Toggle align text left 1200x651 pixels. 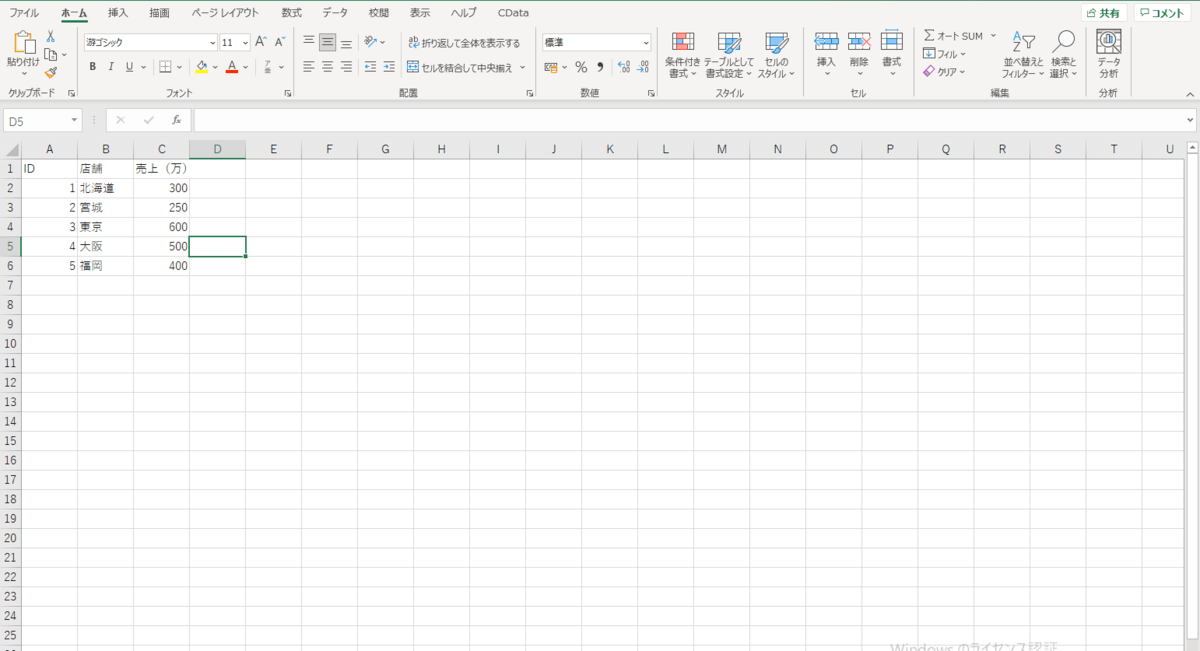[x=309, y=67]
